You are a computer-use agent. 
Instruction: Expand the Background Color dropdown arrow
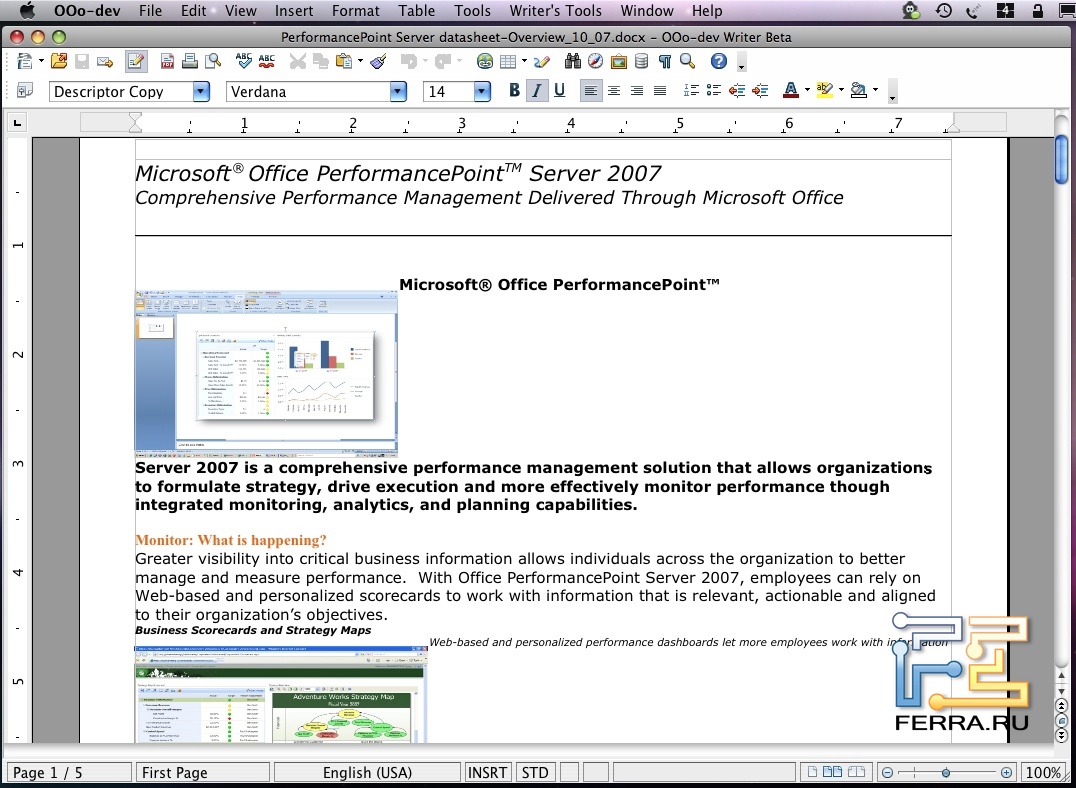tap(876, 90)
